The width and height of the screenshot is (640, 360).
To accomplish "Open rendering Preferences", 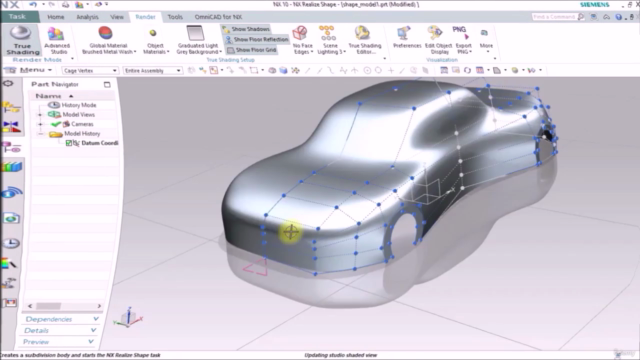I will click(407, 38).
